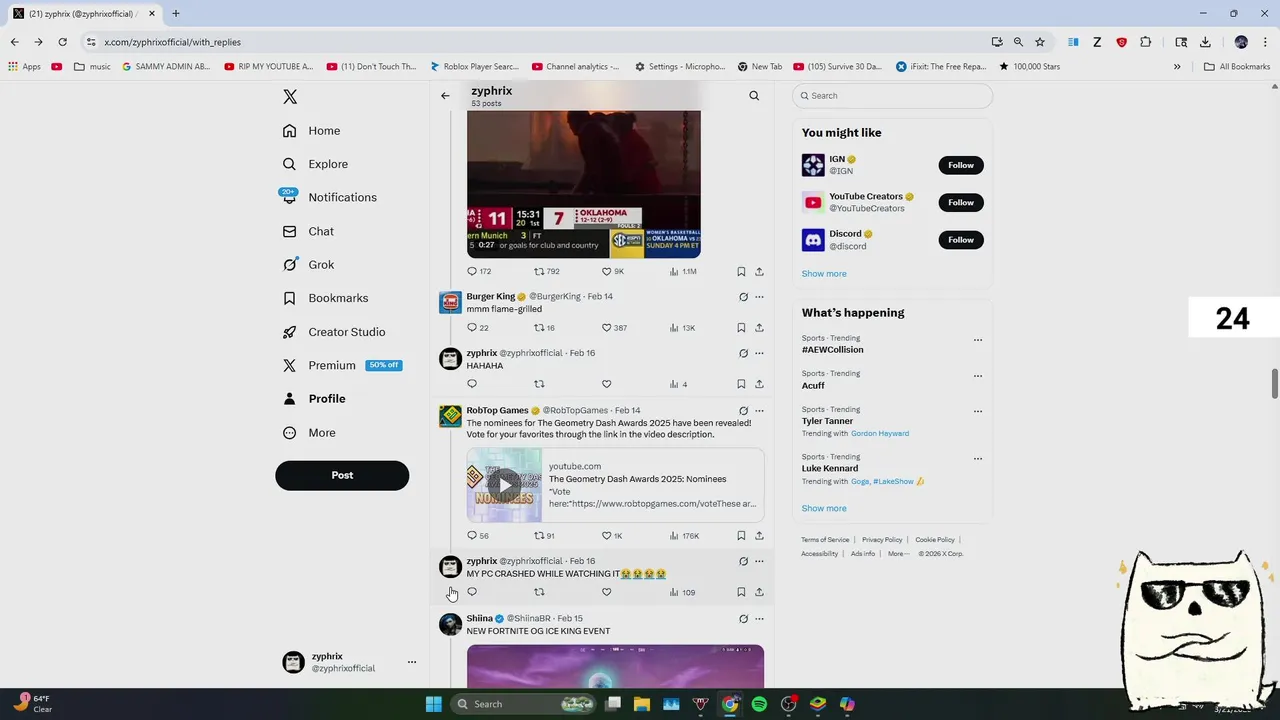Follow the Discord account
This screenshot has height=720, width=1280.
click(961, 240)
